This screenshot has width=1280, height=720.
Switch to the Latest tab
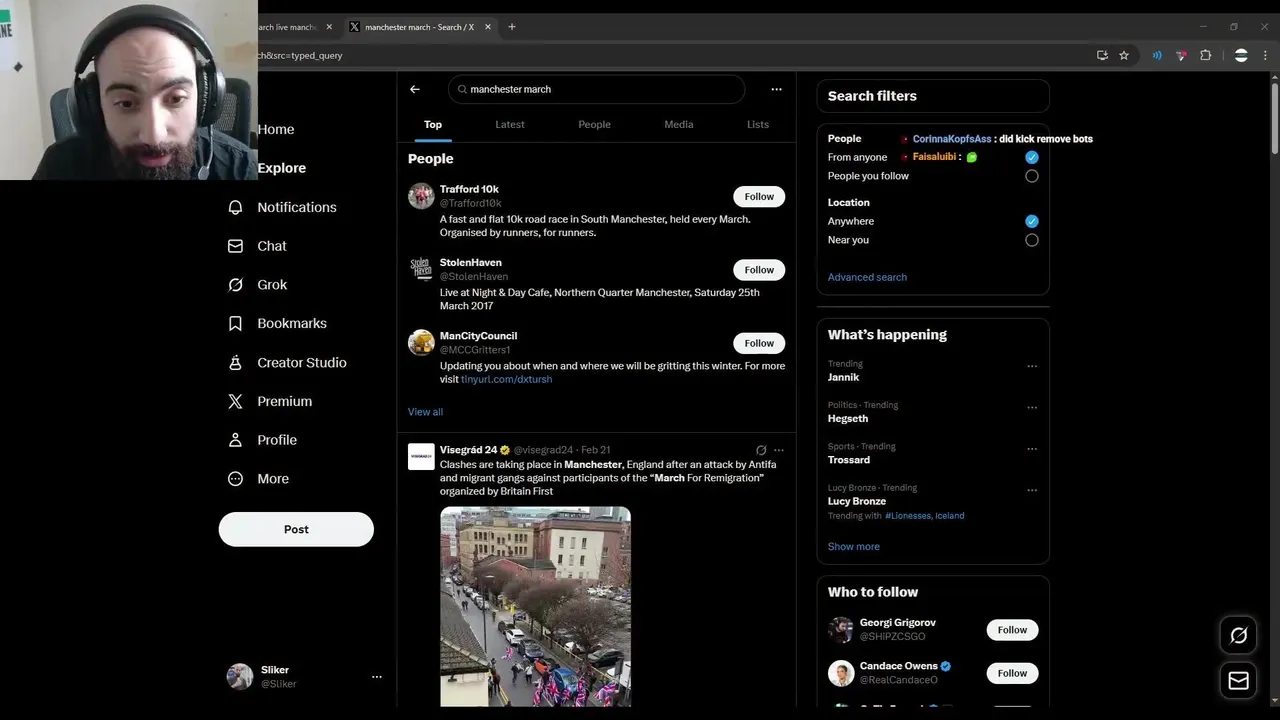pos(510,125)
